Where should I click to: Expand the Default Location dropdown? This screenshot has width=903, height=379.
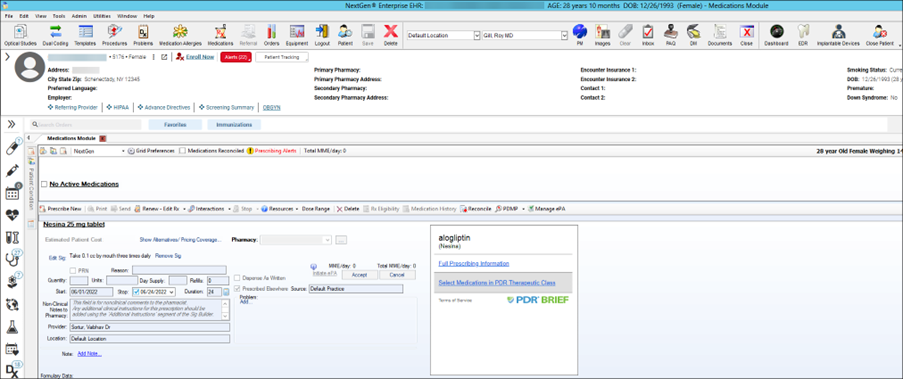[477, 35]
